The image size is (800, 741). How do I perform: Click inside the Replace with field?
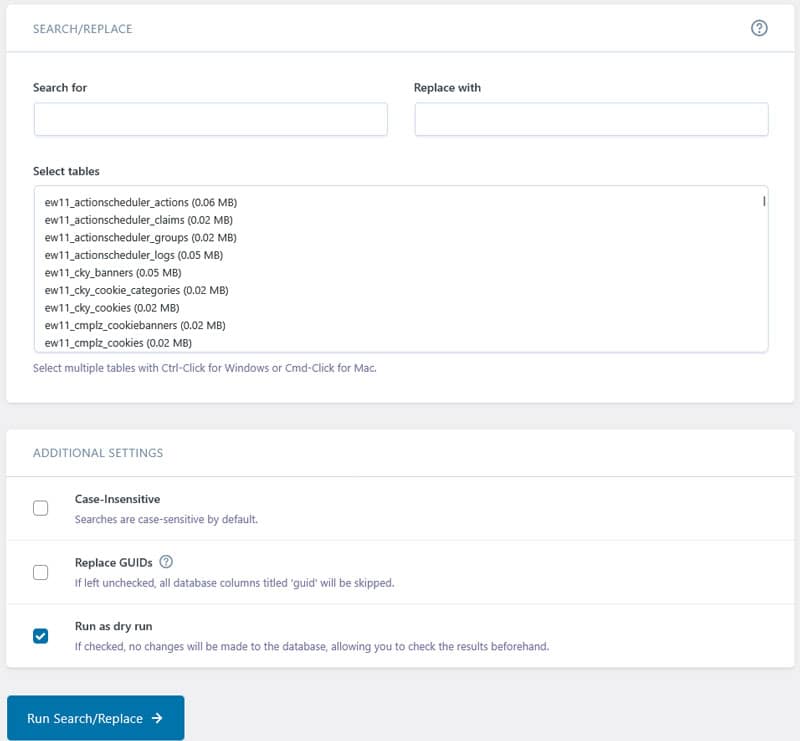[590, 118]
